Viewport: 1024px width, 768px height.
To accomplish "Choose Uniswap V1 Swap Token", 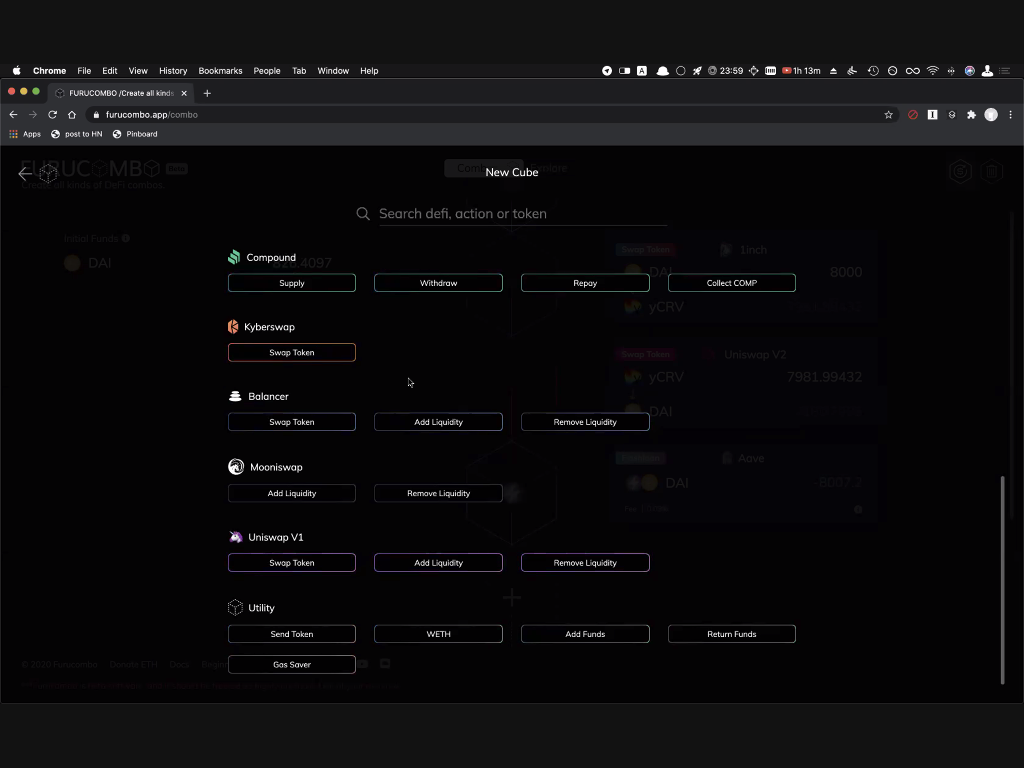I will pyautogui.click(x=292, y=563).
